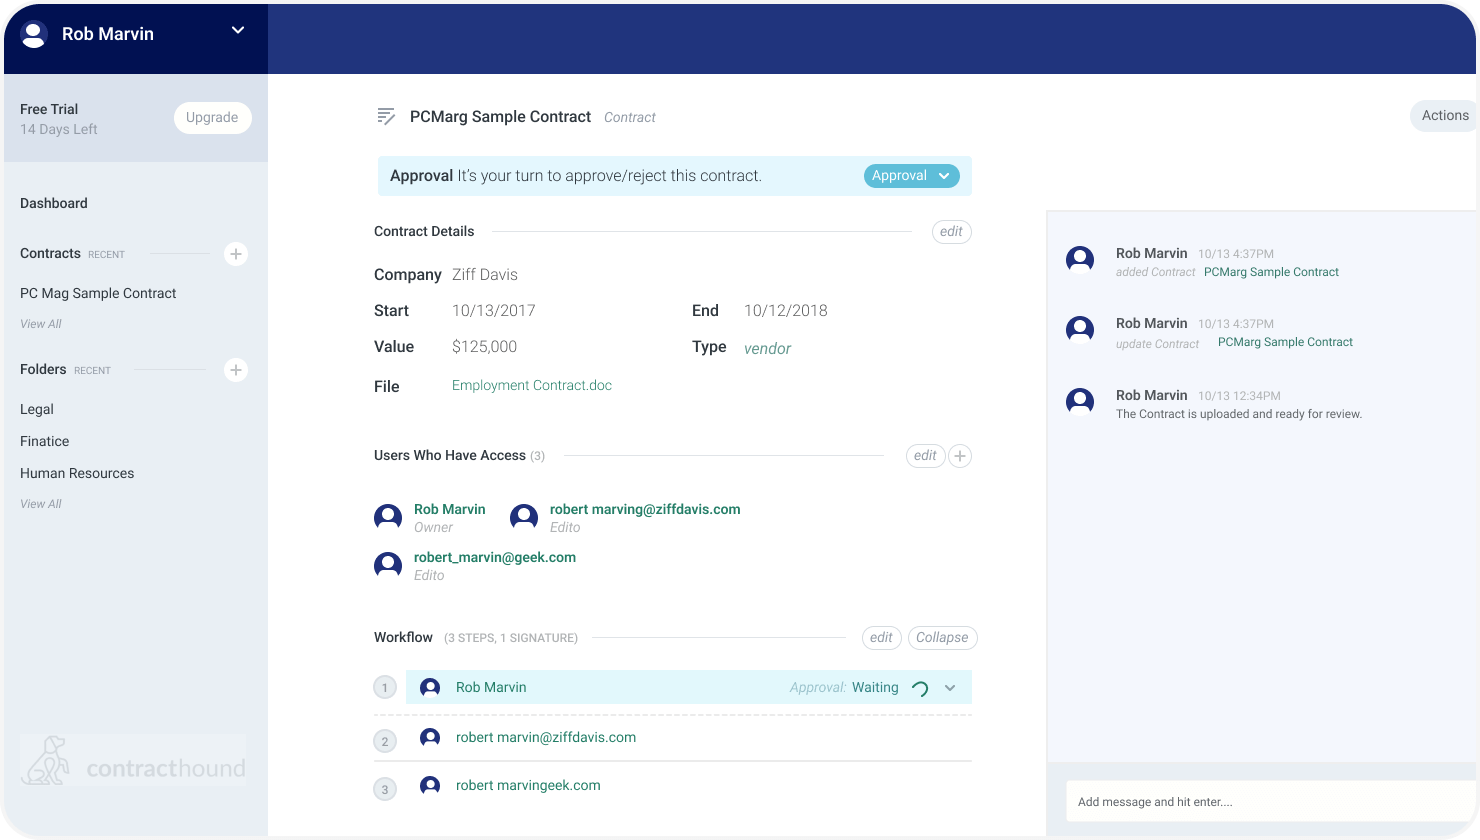The height and width of the screenshot is (840, 1480).
Task: Click workflow step 1 number badge
Action: tap(385, 688)
